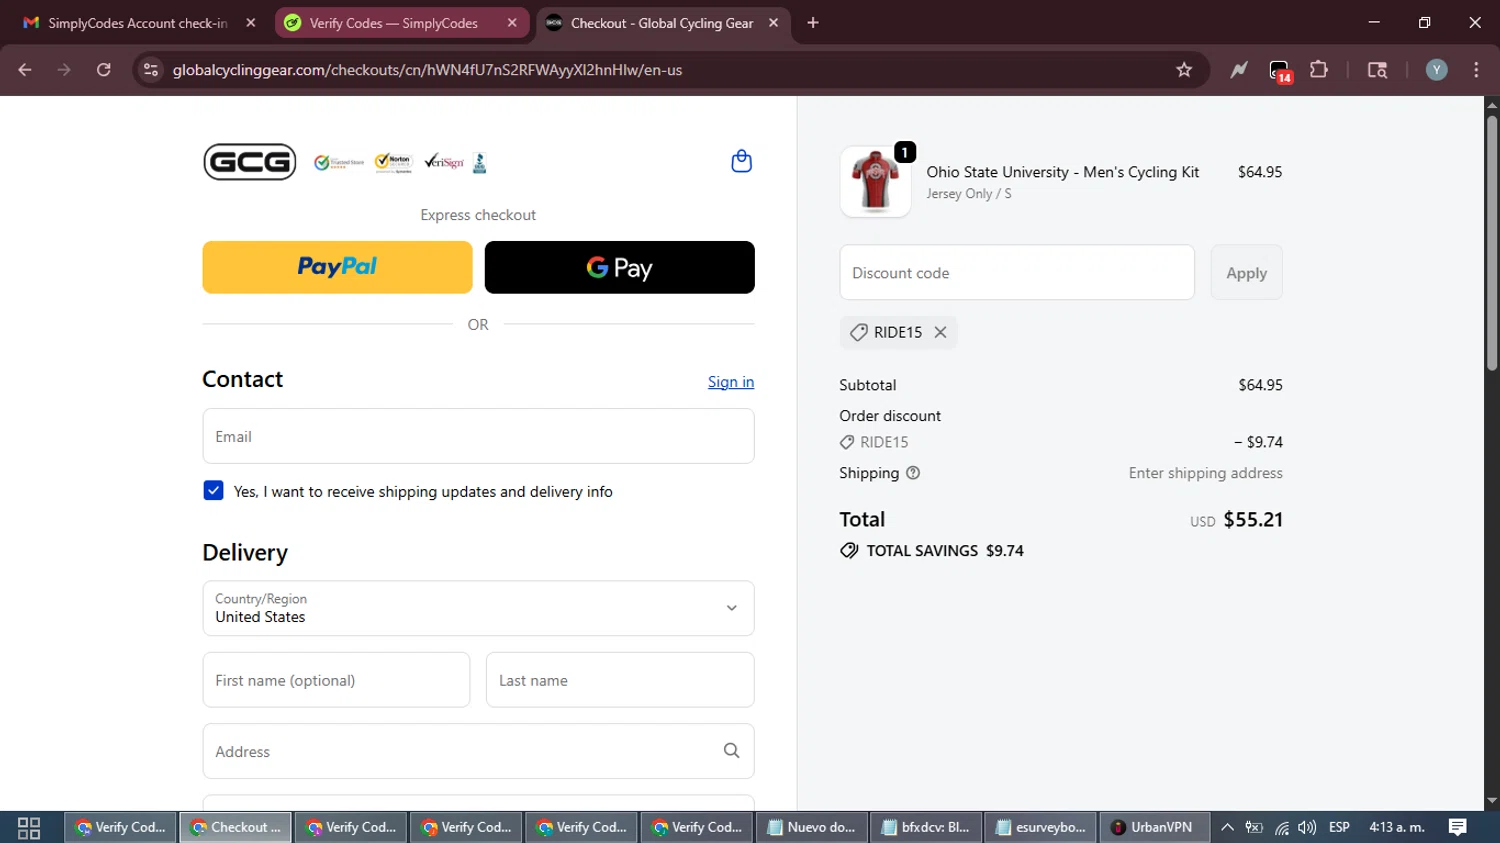This screenshot has height=843, width=1500.
Task: Close the Verify Codes — SimplyCodes tab
Action: pyautogui.click(x=512, y=23)
